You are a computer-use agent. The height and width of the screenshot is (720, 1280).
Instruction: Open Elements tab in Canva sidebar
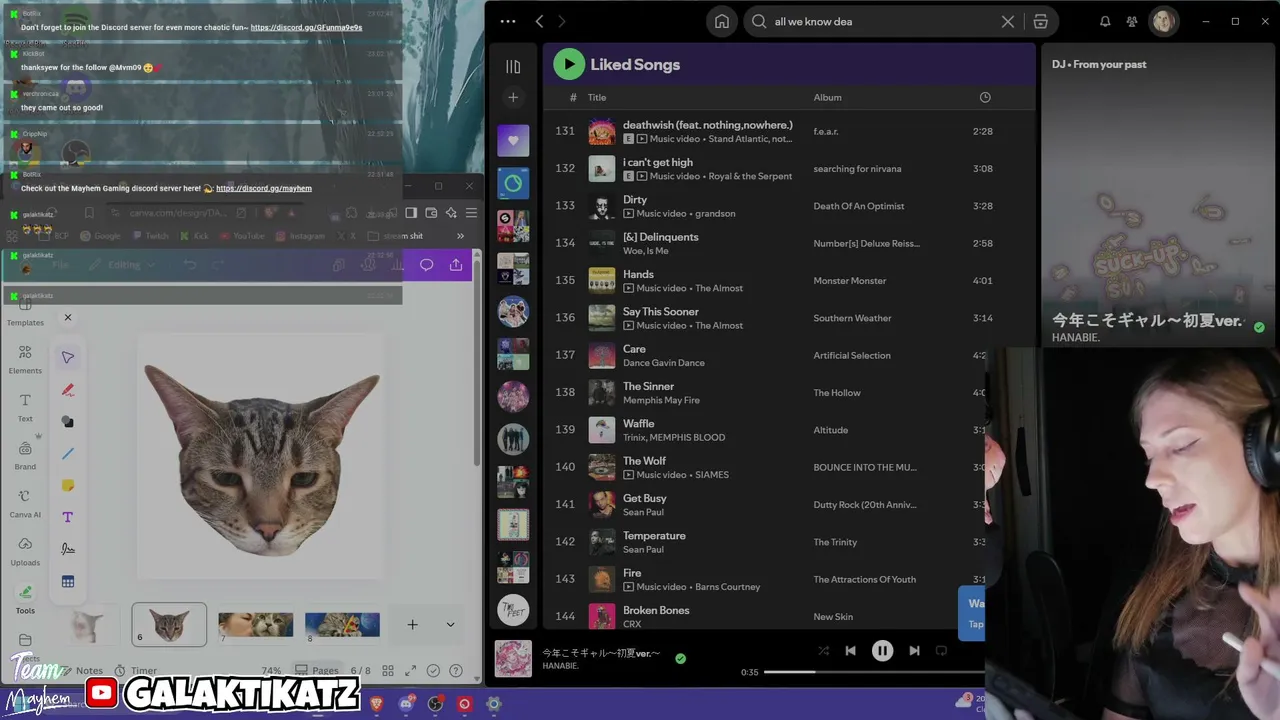(25, 358)
